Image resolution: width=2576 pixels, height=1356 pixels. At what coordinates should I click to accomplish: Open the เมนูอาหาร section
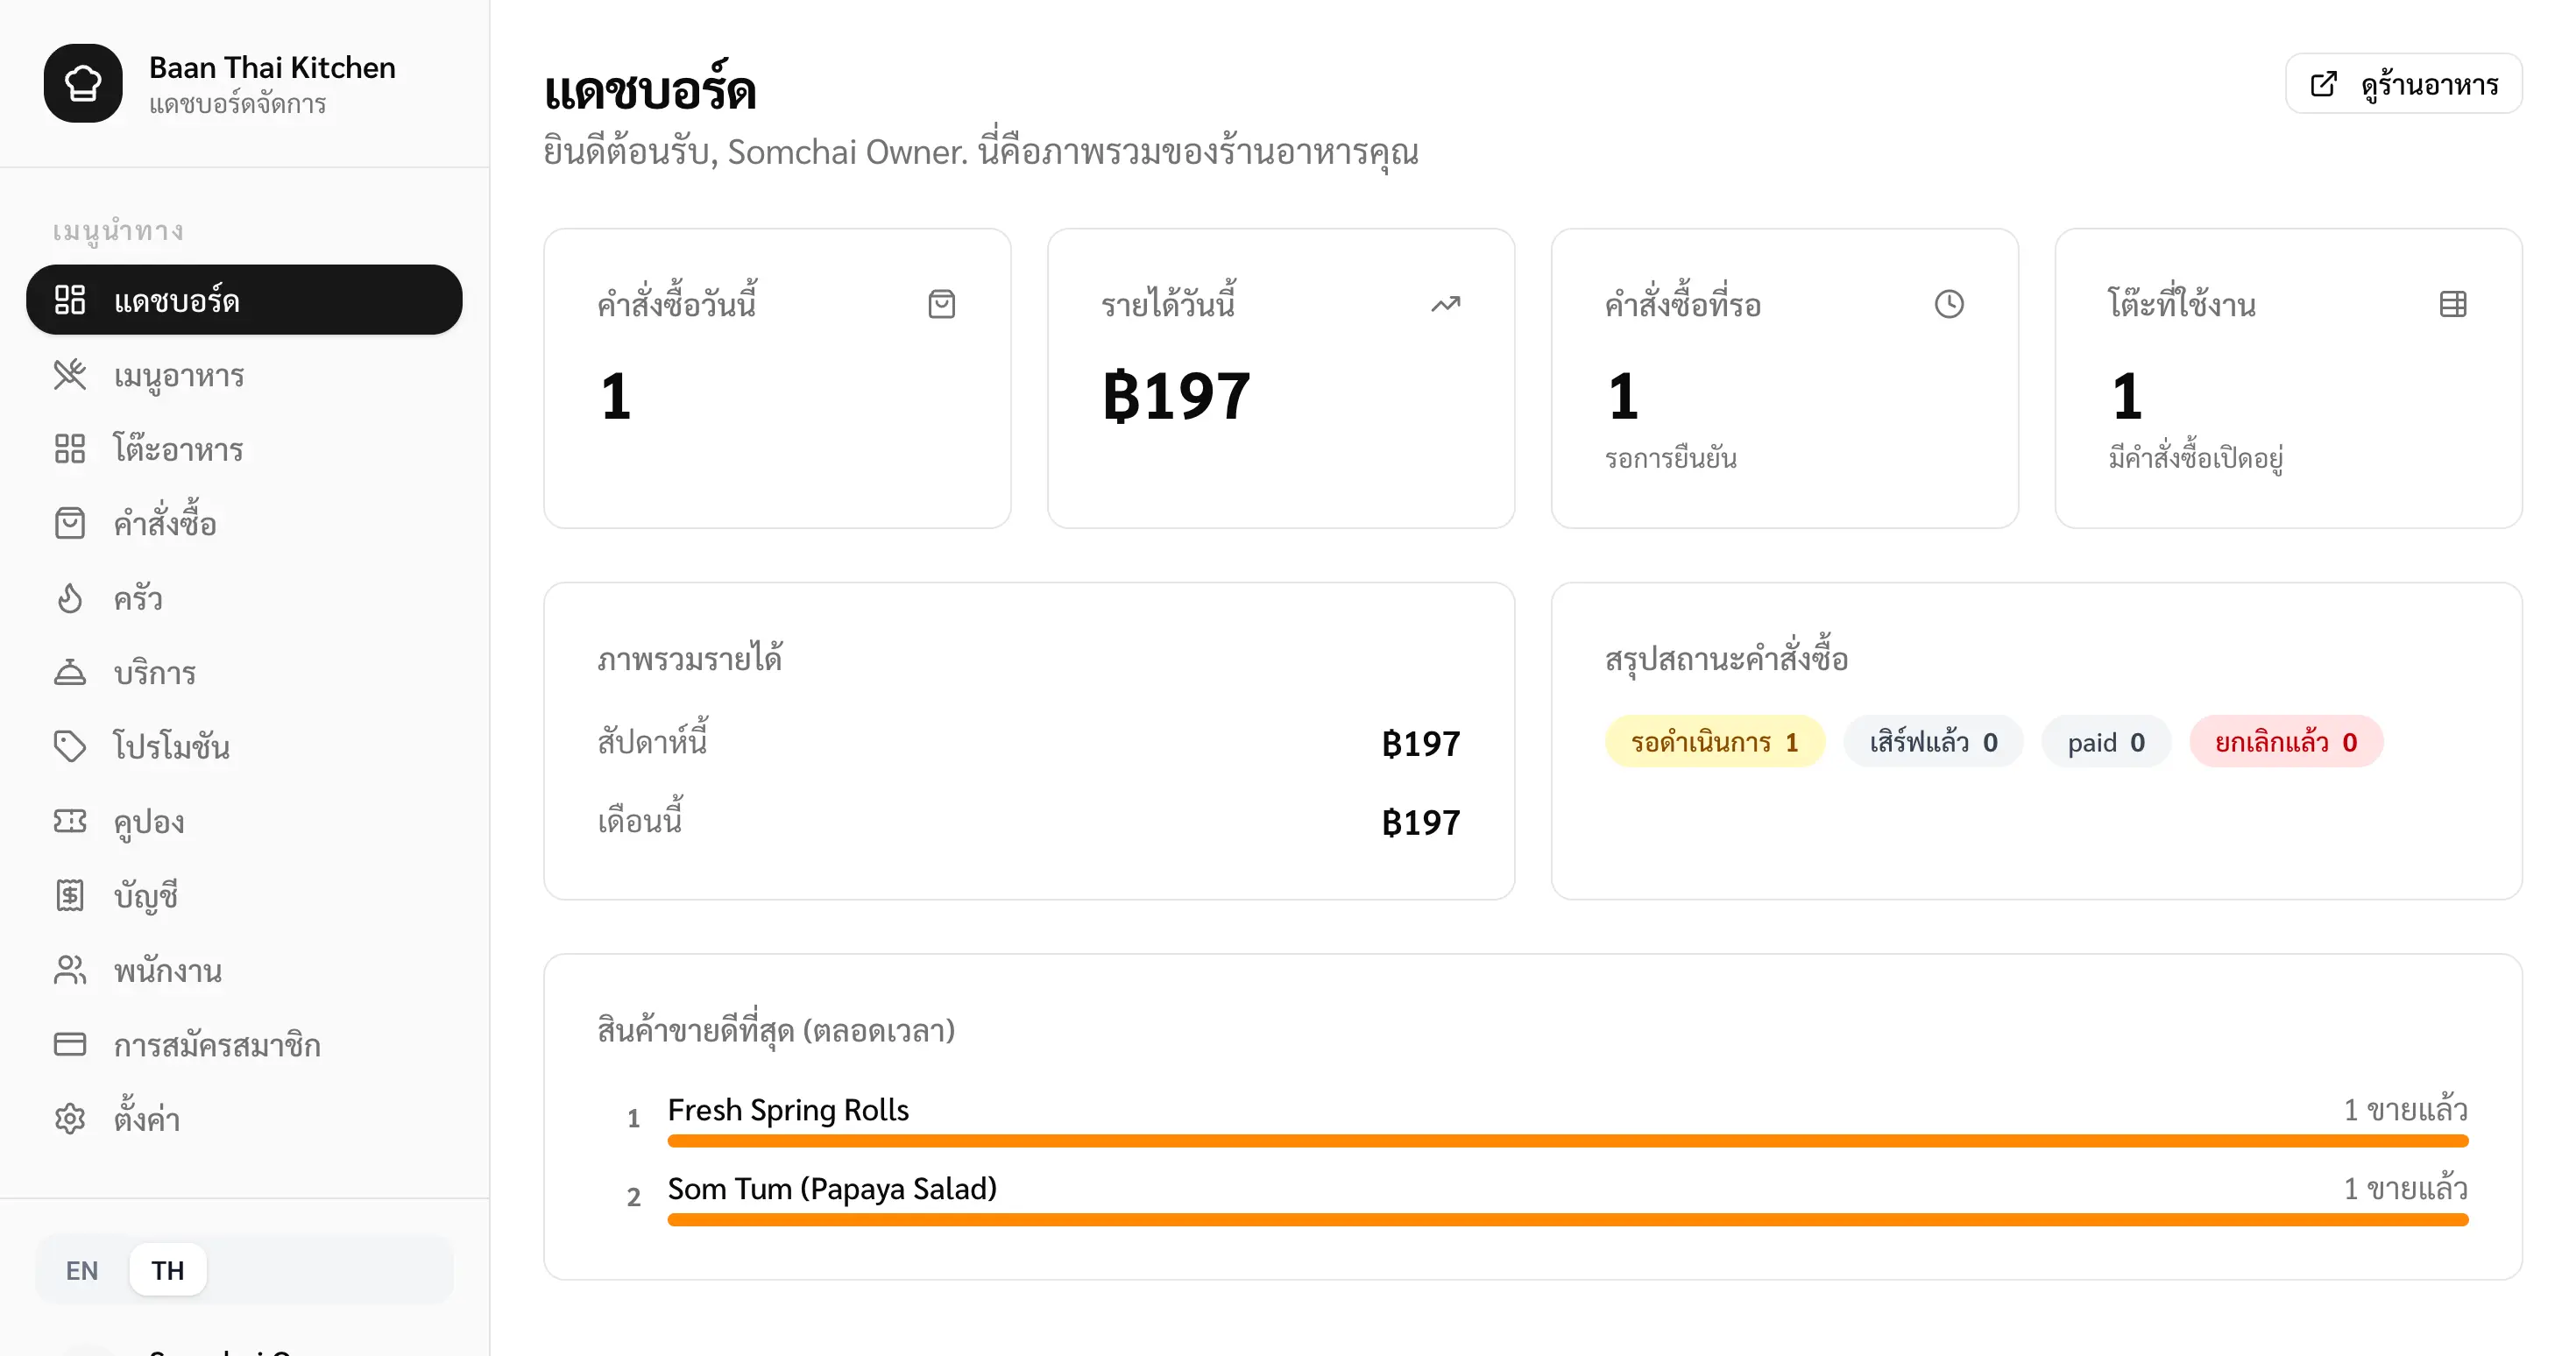coord(244,375)
